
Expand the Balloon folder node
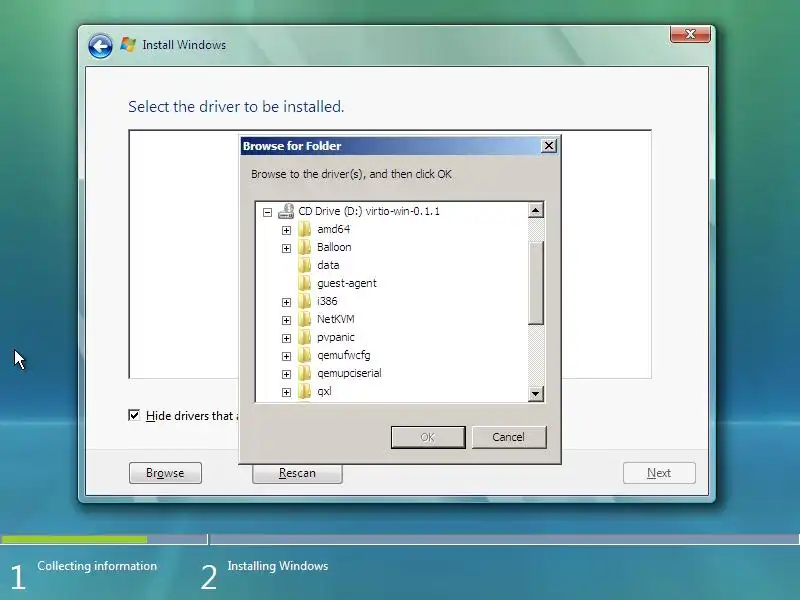click(286, 248)
